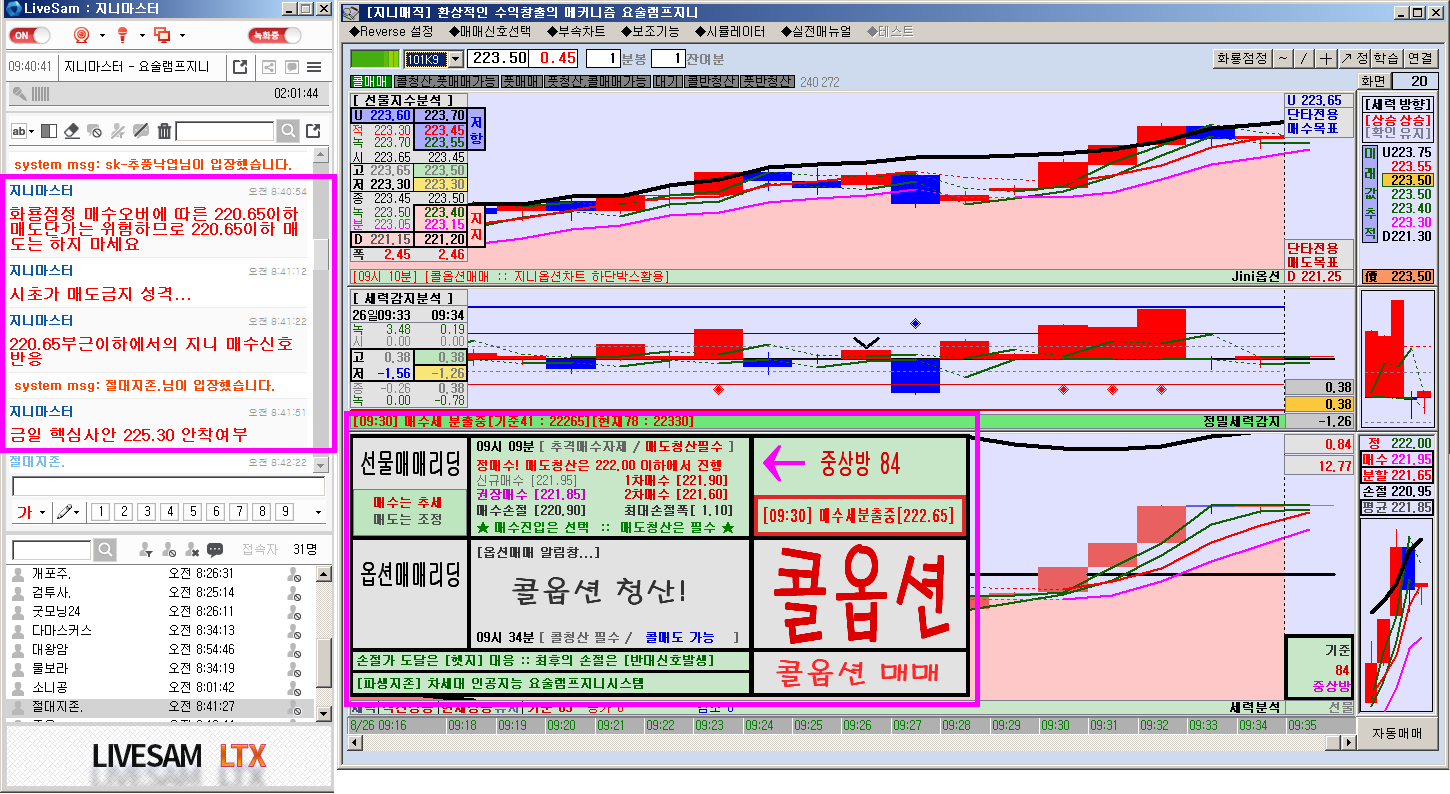Click the chat pop-out icon beside search

[313, 131]
